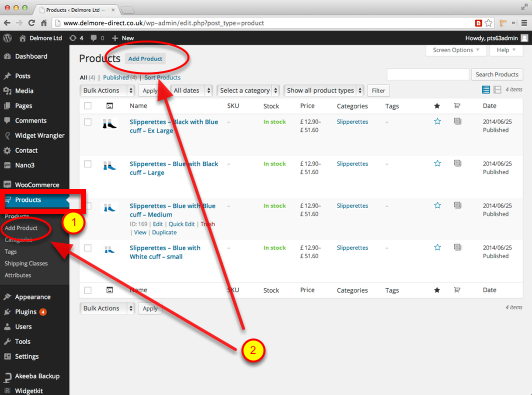Viewport: 532px width, 395px height.
Task: Switch to list view icon above the table
Action: tap(486, 90)
